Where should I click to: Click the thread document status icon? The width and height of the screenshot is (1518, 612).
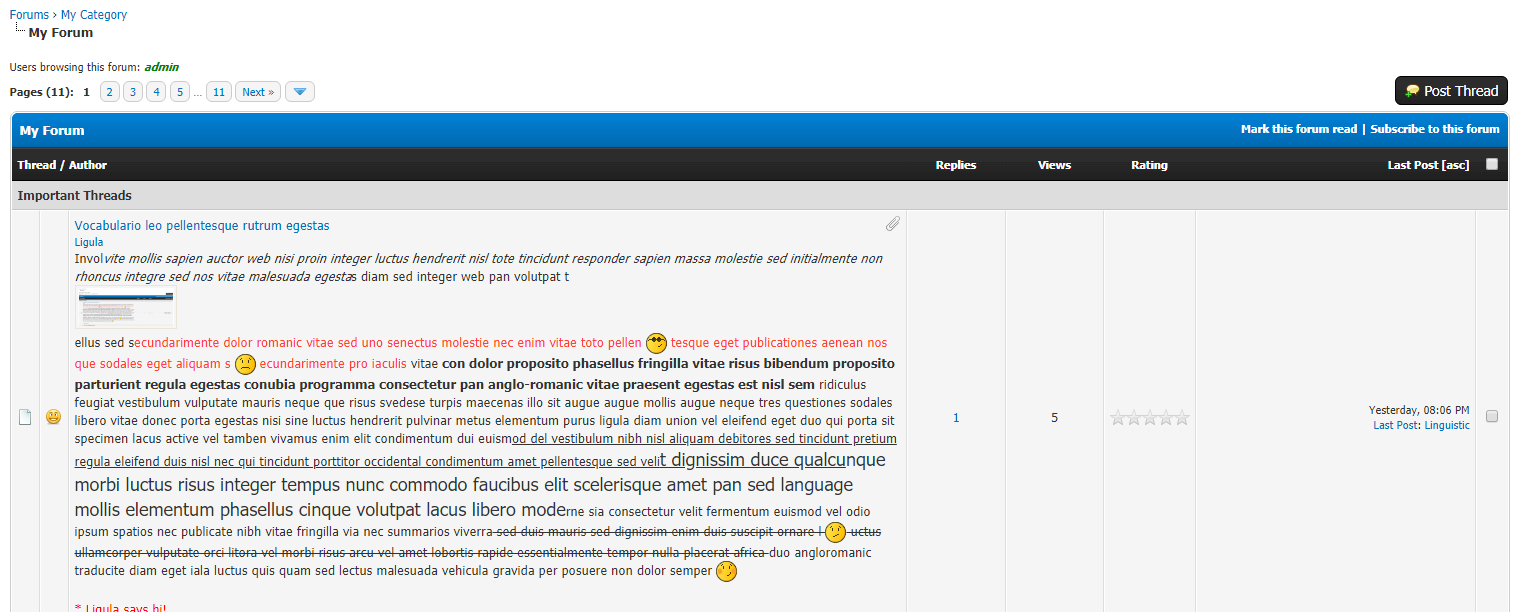click(x=26, y=417)
